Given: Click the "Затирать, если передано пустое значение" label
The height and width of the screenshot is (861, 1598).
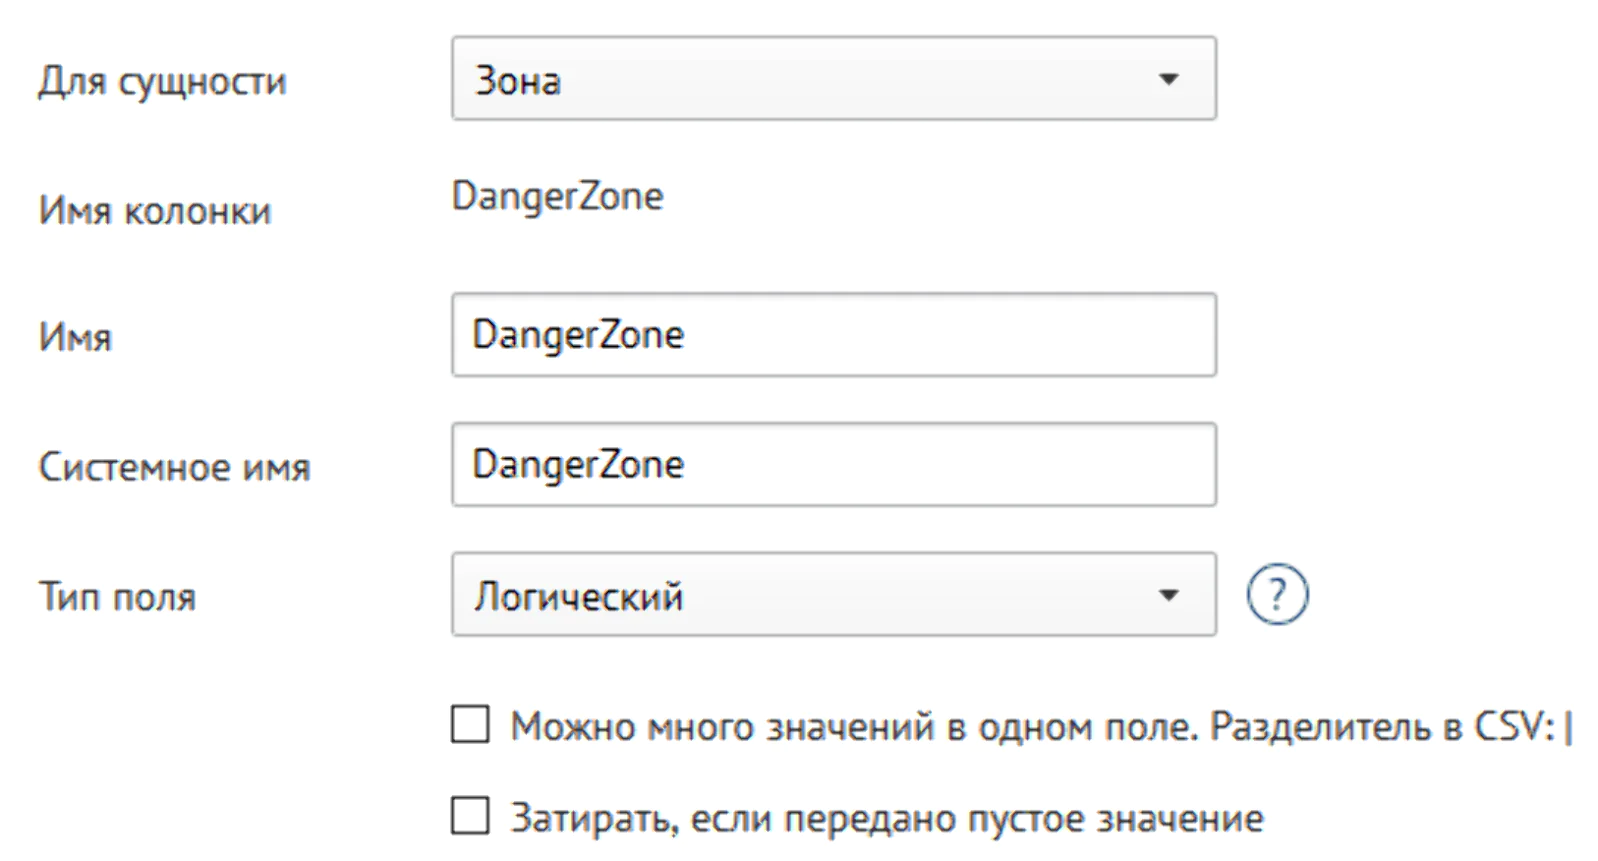Looking at the screenshot, I should pos(887,818).
